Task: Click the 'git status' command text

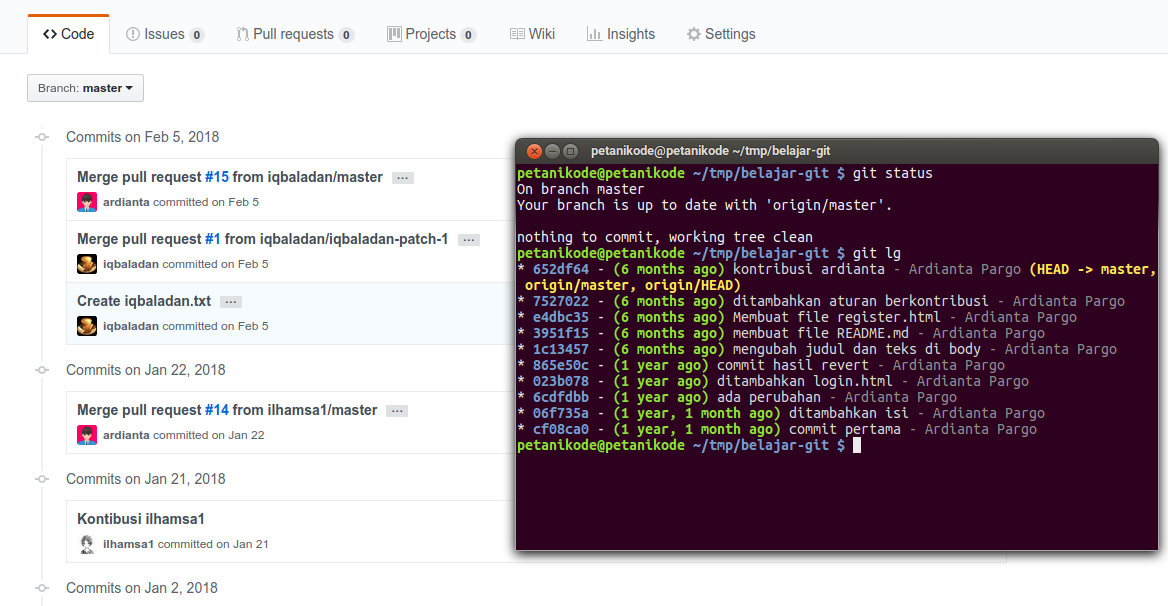Action: point(892,173)
